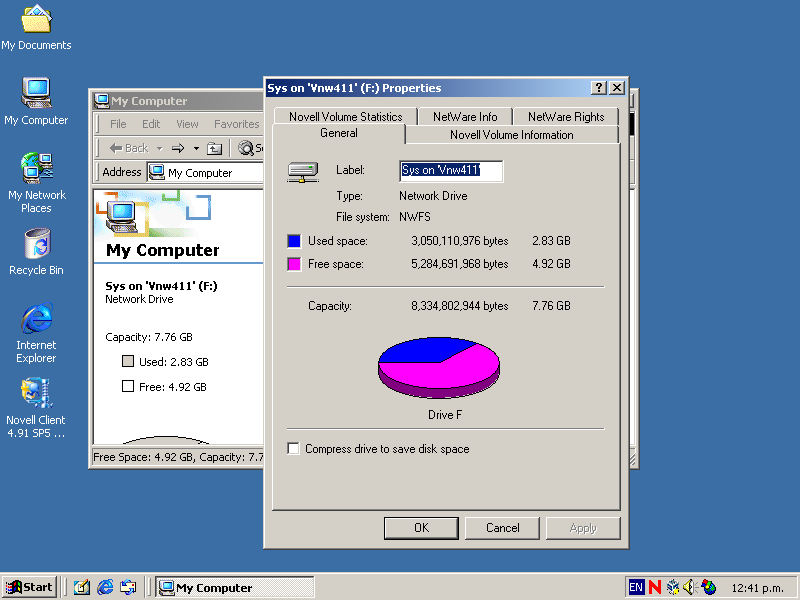The image size is (800, 600).
Task: Click the "NWFS" file system value
Action: 415,217
